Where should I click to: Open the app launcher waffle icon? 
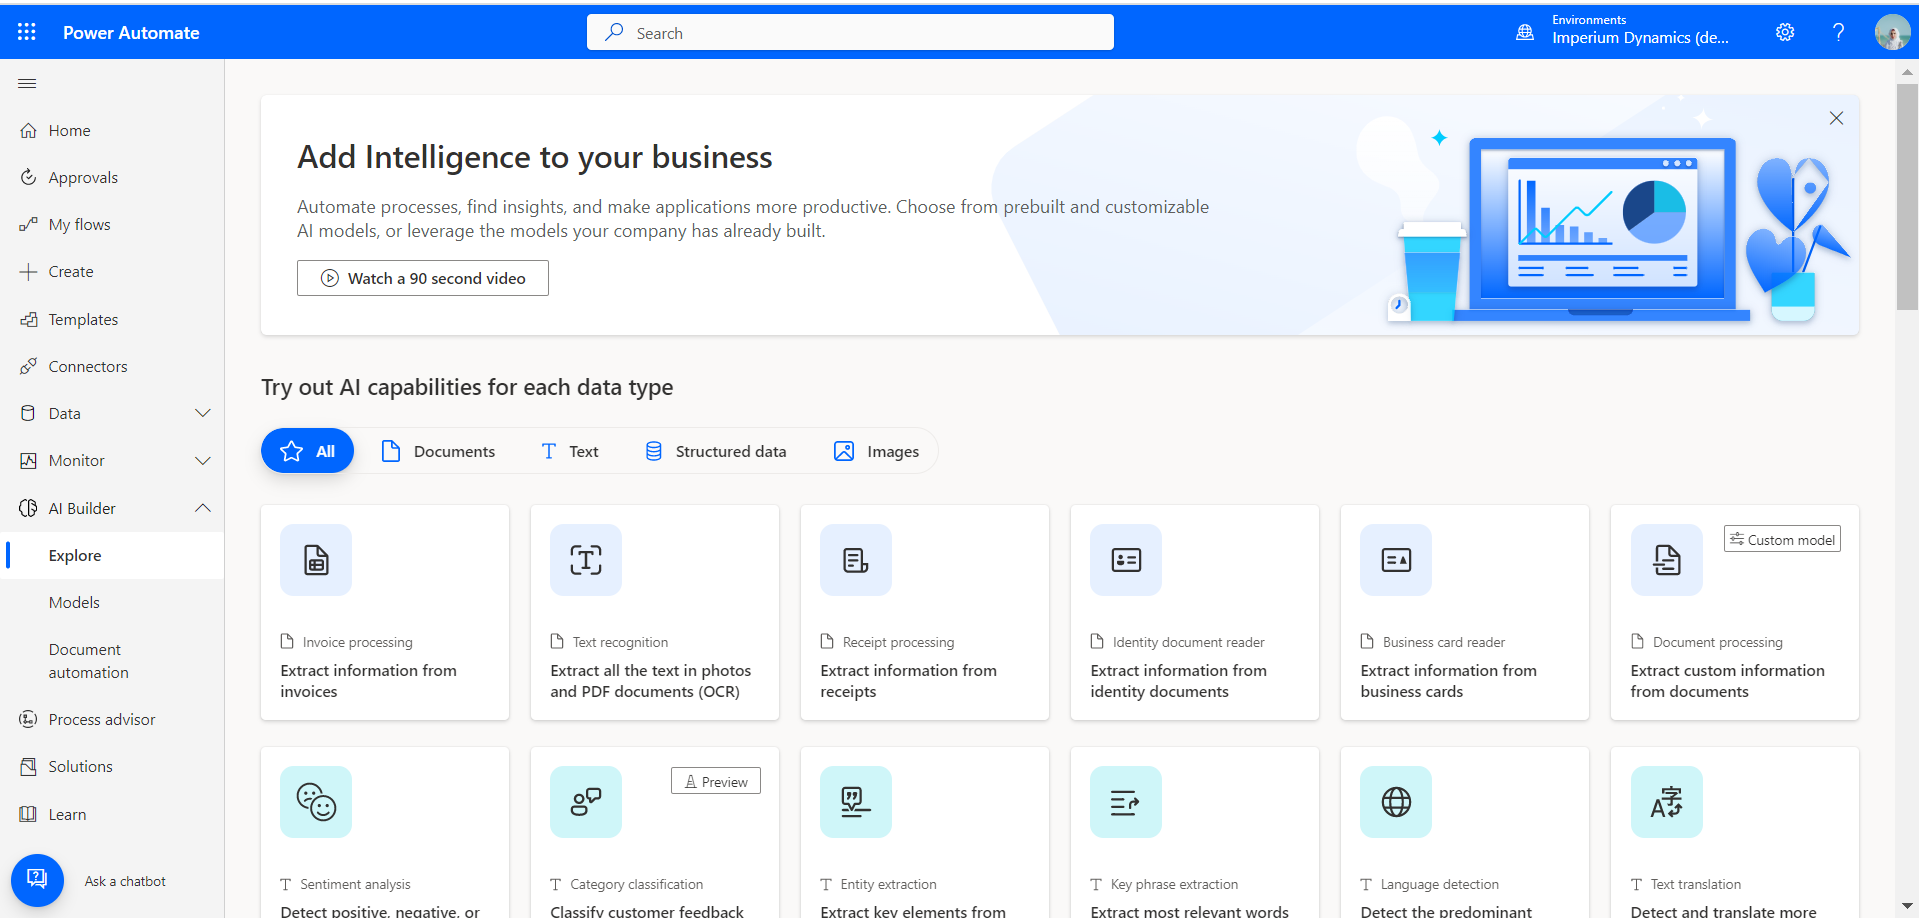(x=27, y=32)
